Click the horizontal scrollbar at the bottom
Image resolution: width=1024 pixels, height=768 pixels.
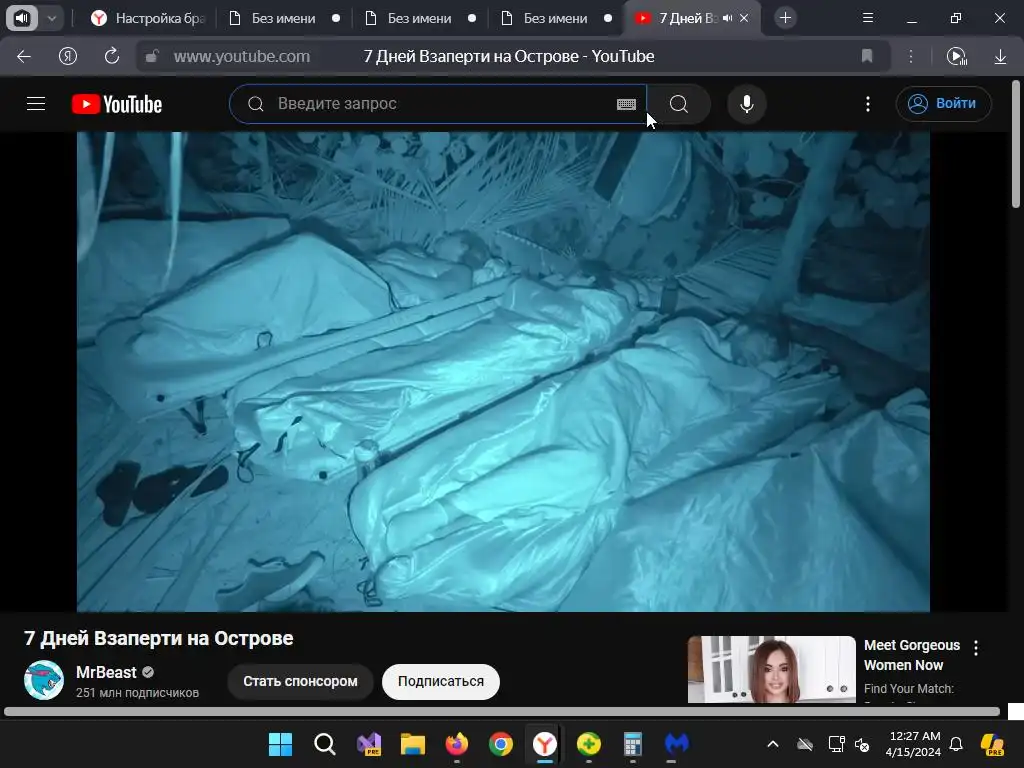coord(502,711)
